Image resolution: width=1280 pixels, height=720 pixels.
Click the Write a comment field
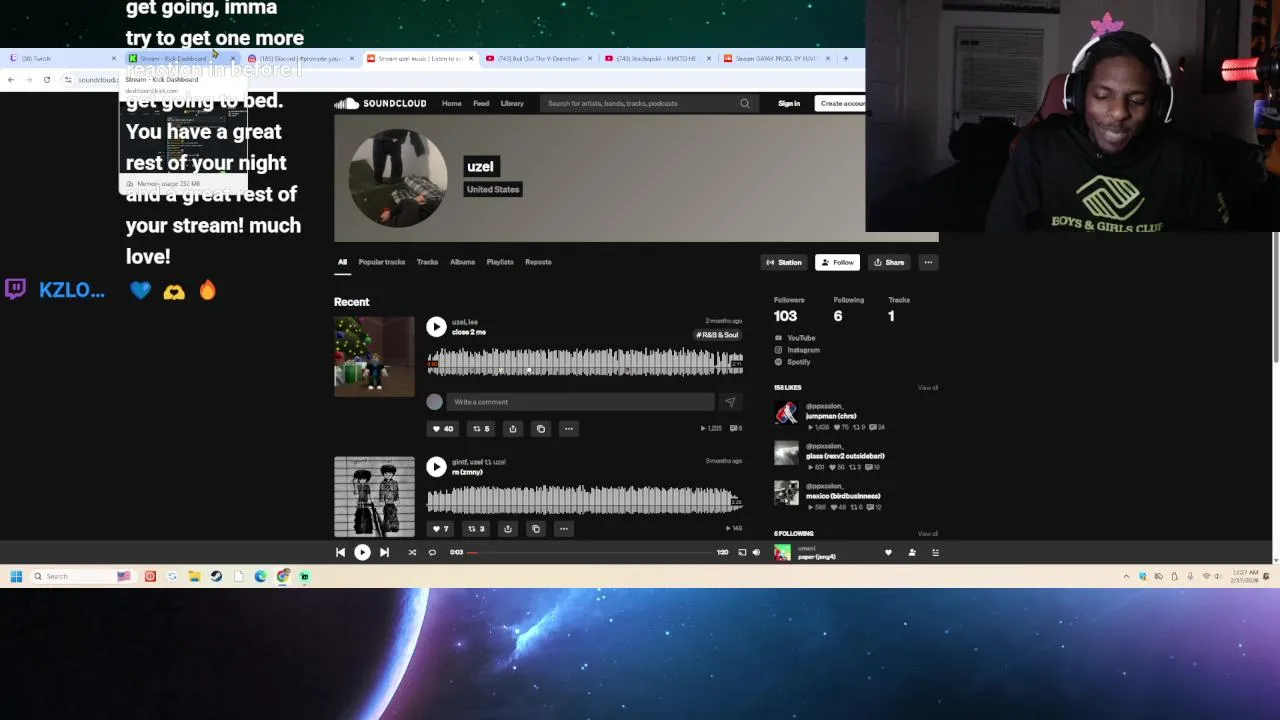pos(580,402)
